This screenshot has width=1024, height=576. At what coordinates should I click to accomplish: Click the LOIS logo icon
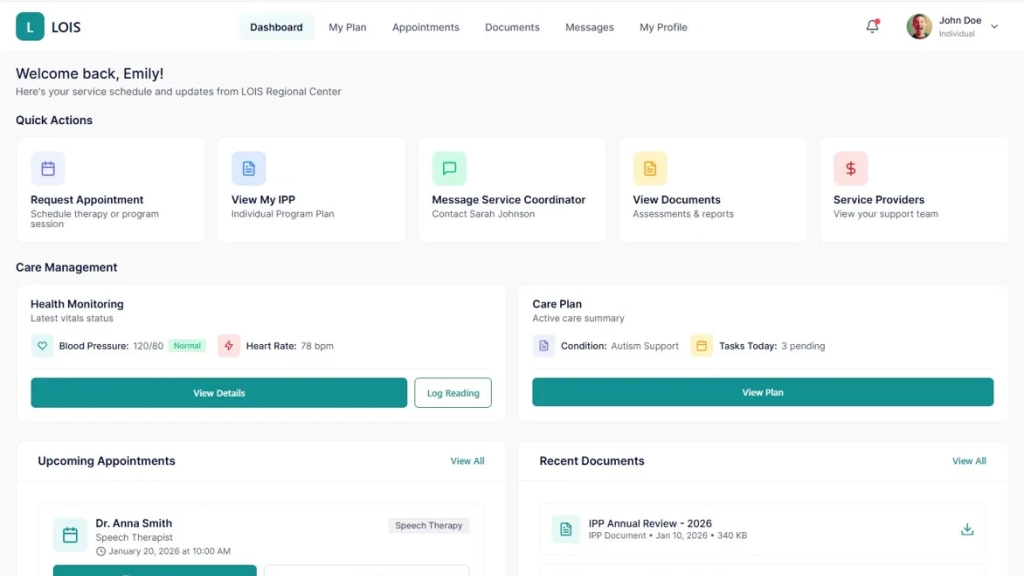coord(30,27)
